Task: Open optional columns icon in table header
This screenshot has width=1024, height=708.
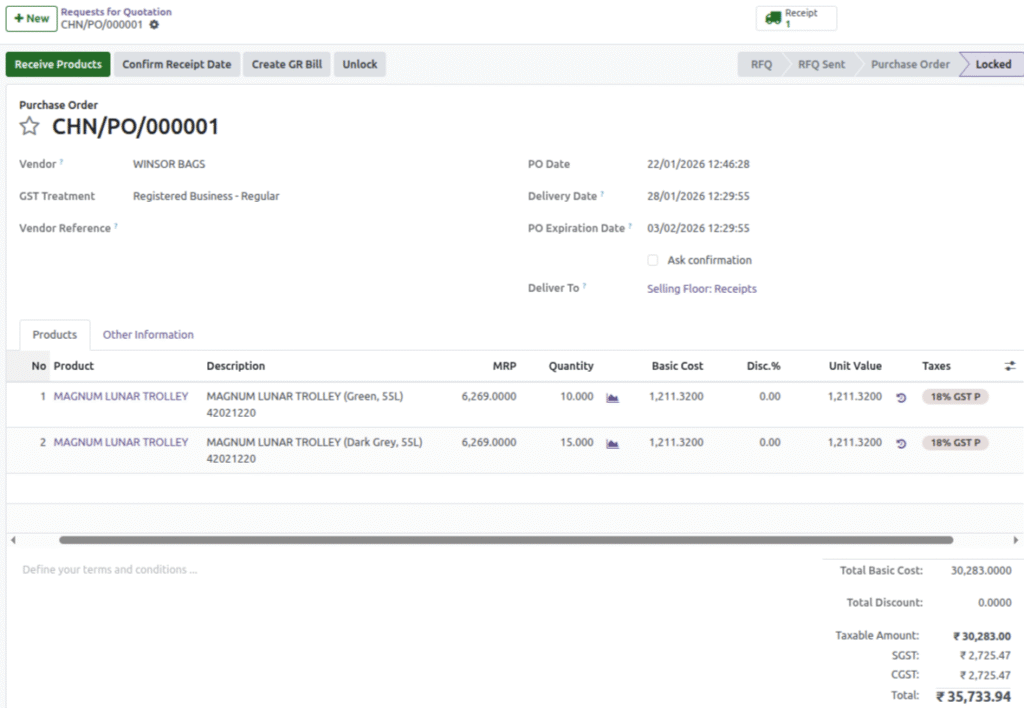Action: 1011,366
